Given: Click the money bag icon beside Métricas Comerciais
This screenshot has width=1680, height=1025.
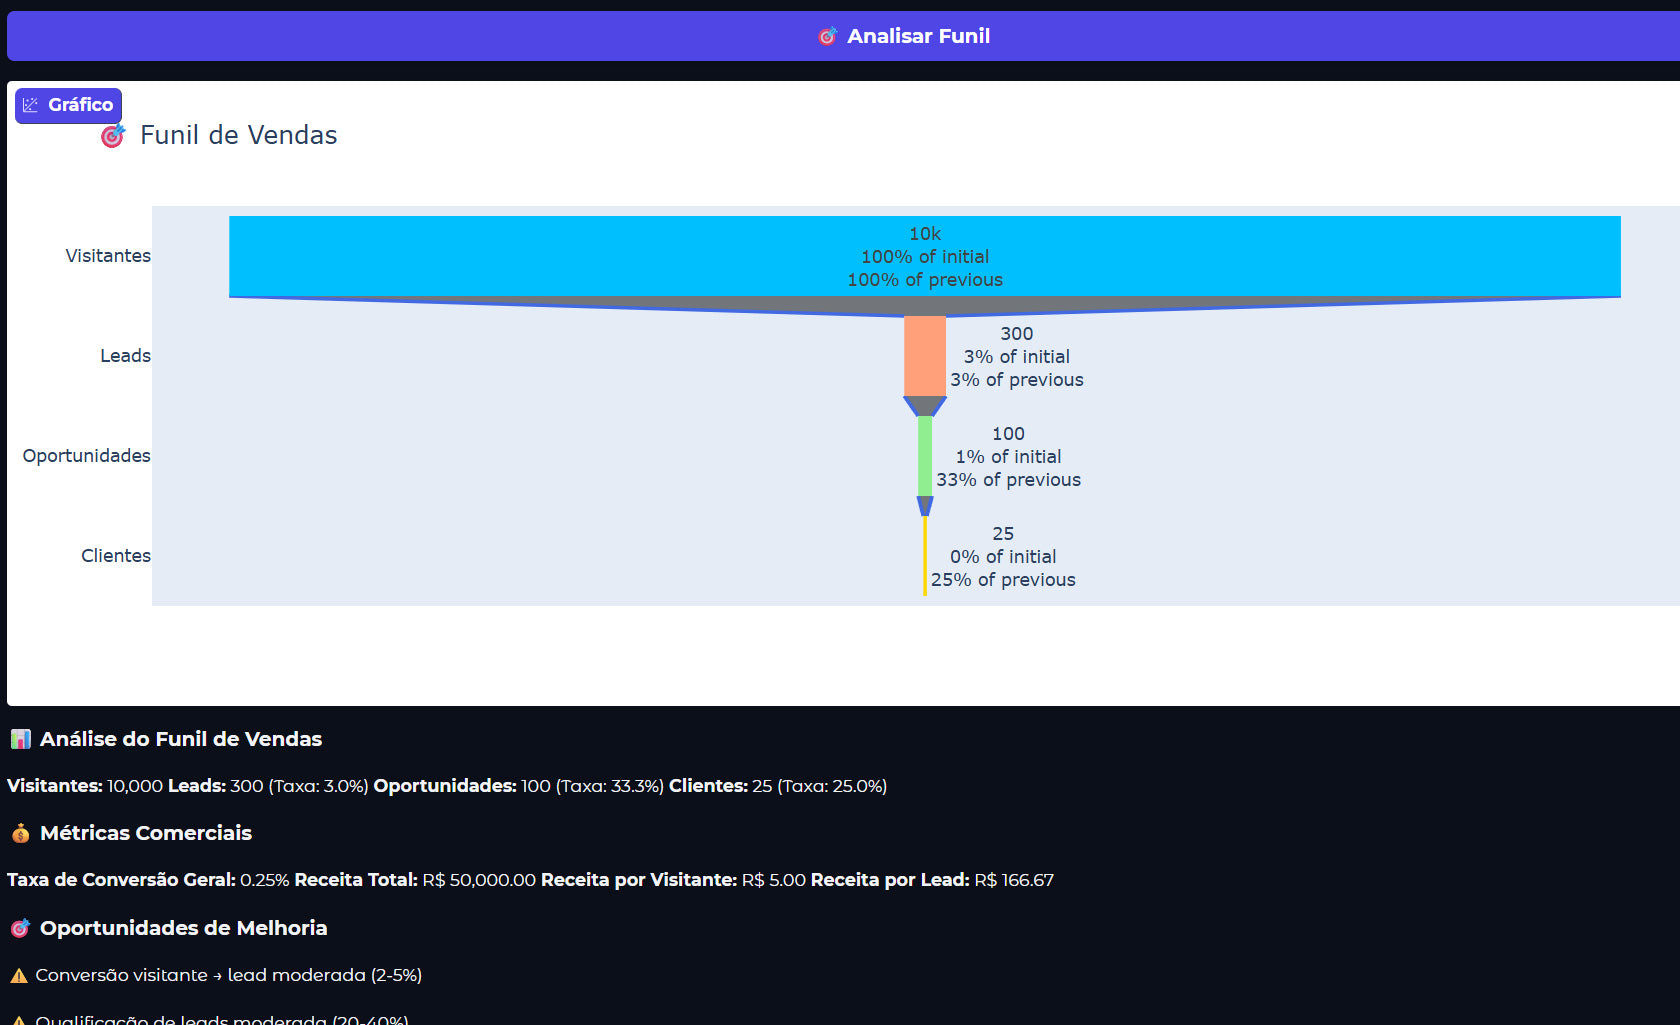Looking at the screenshot, I should tap(20, 833).
